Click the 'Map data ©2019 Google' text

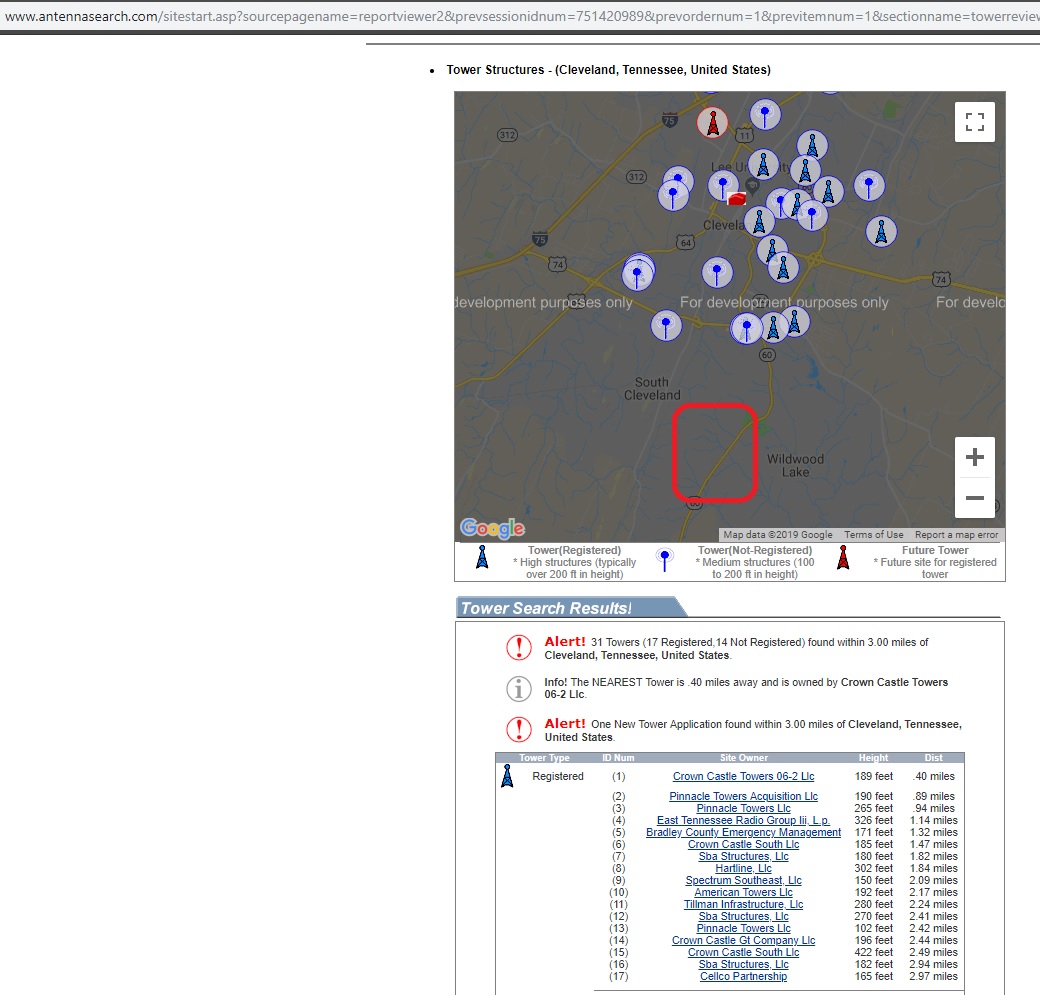[777, 535]
